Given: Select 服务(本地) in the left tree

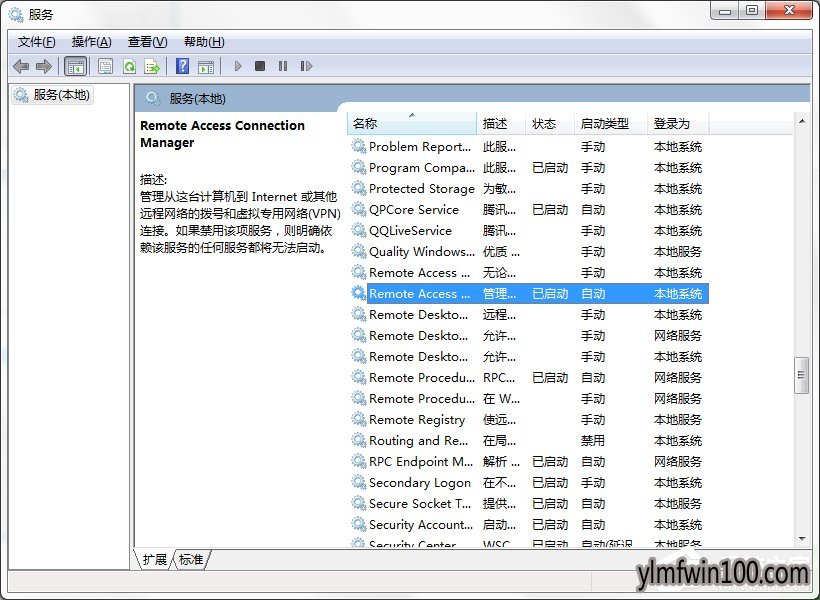Looking at the screenshot, I should coord(60,95).
